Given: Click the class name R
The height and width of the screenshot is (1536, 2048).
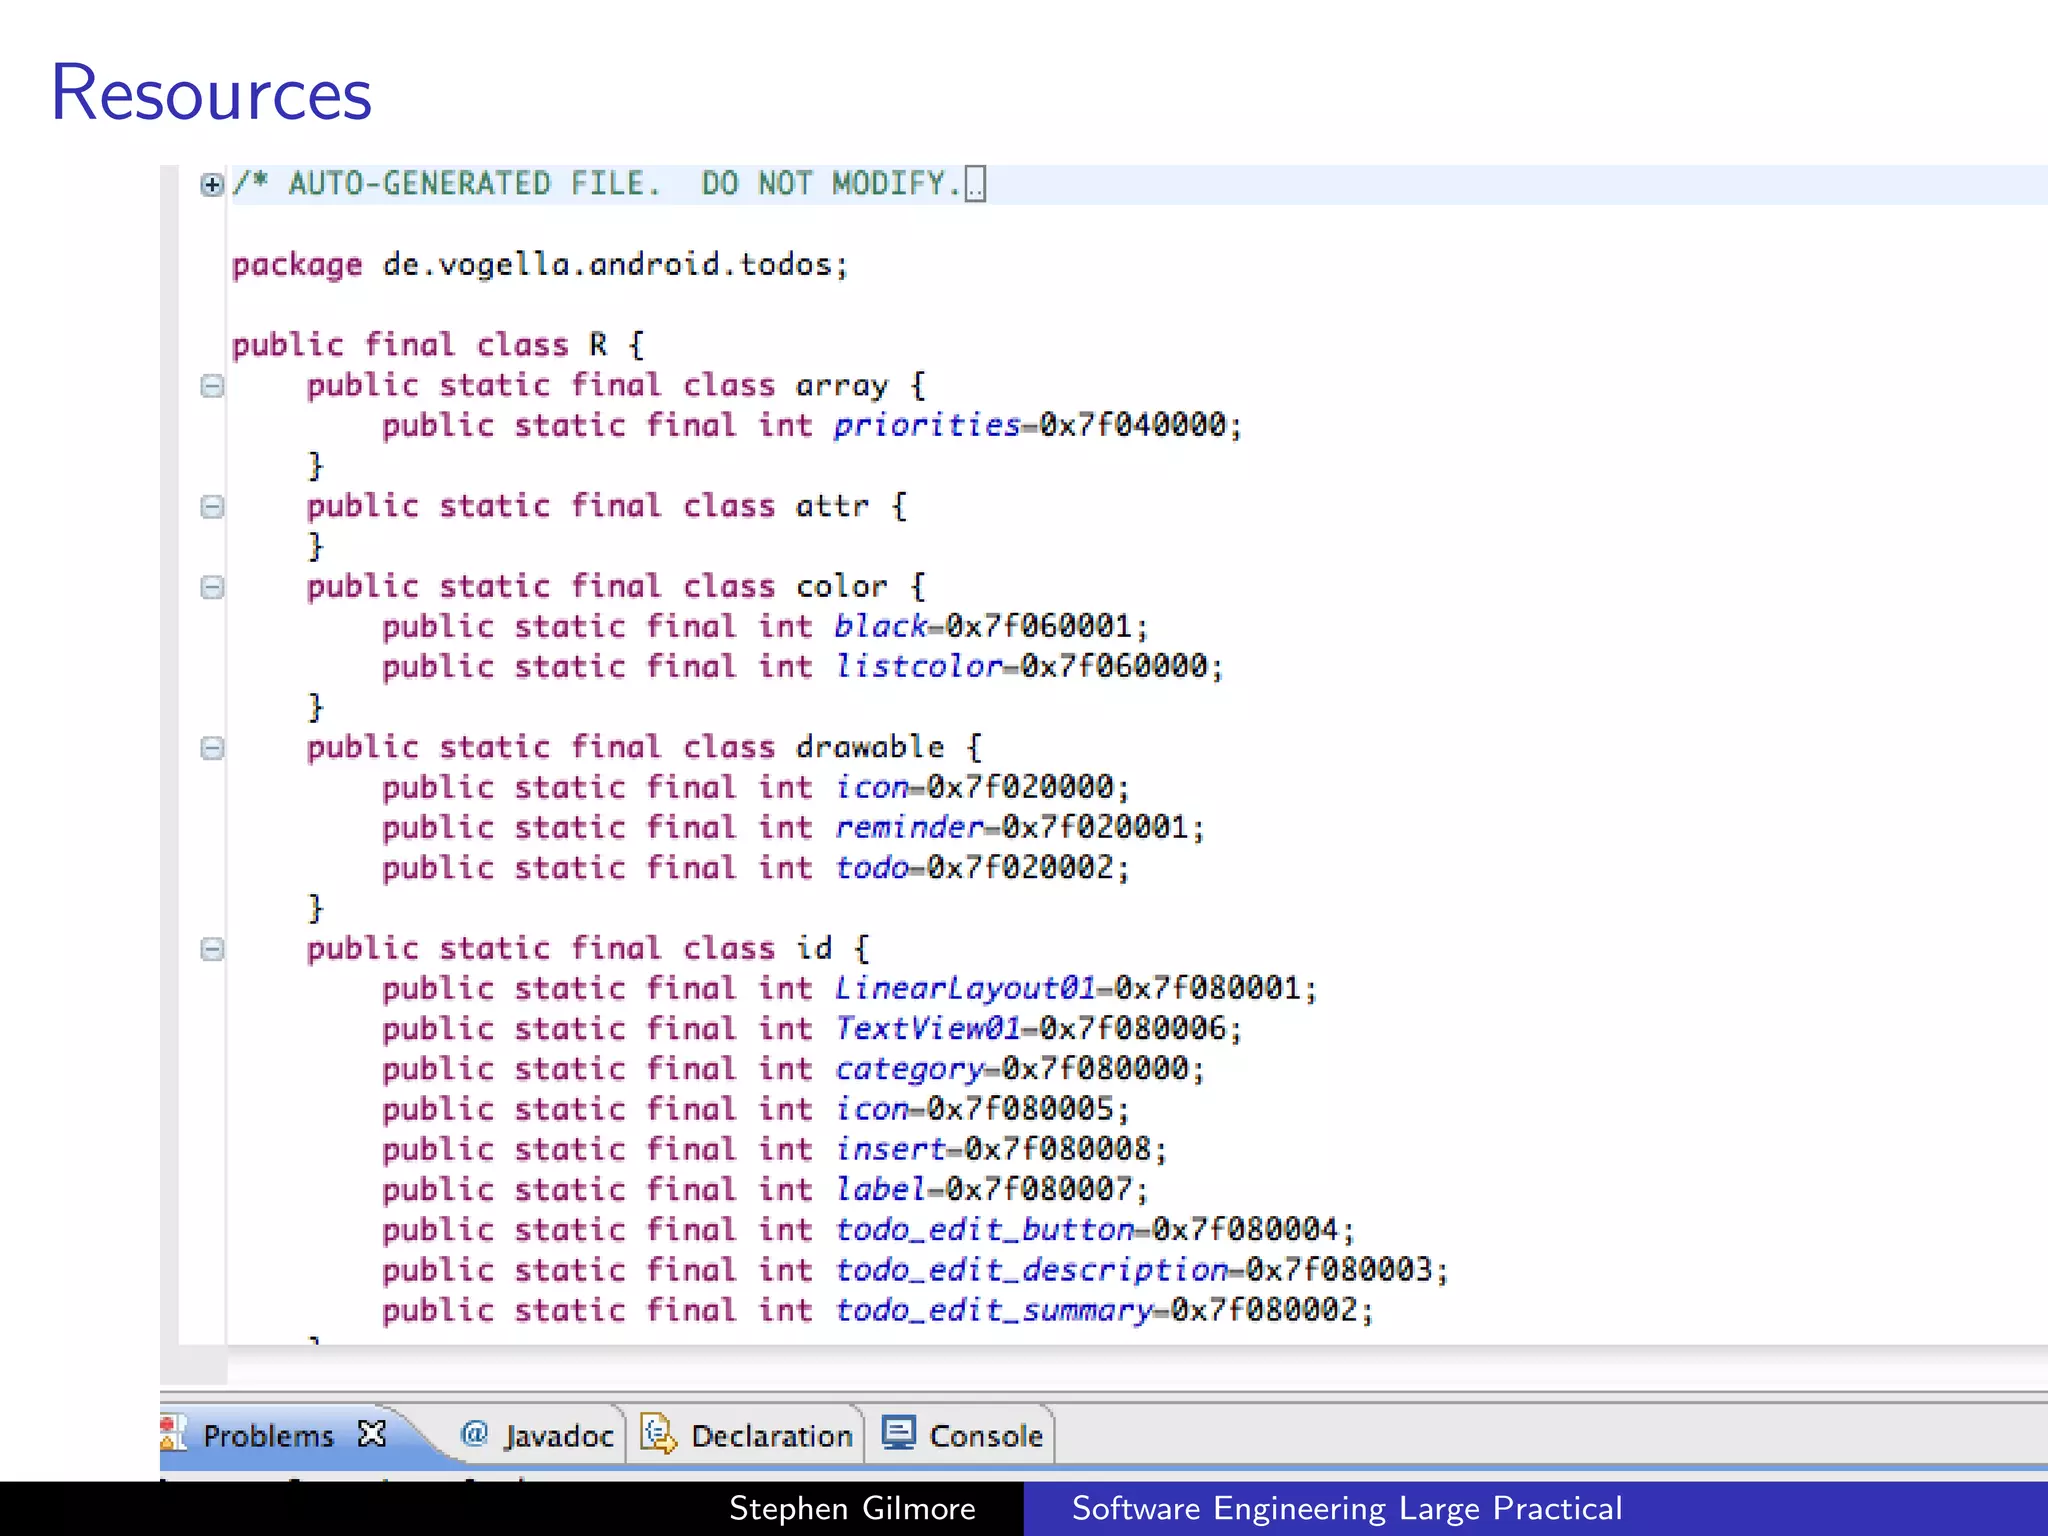Looking at the screenshot, I should [598, 345].
